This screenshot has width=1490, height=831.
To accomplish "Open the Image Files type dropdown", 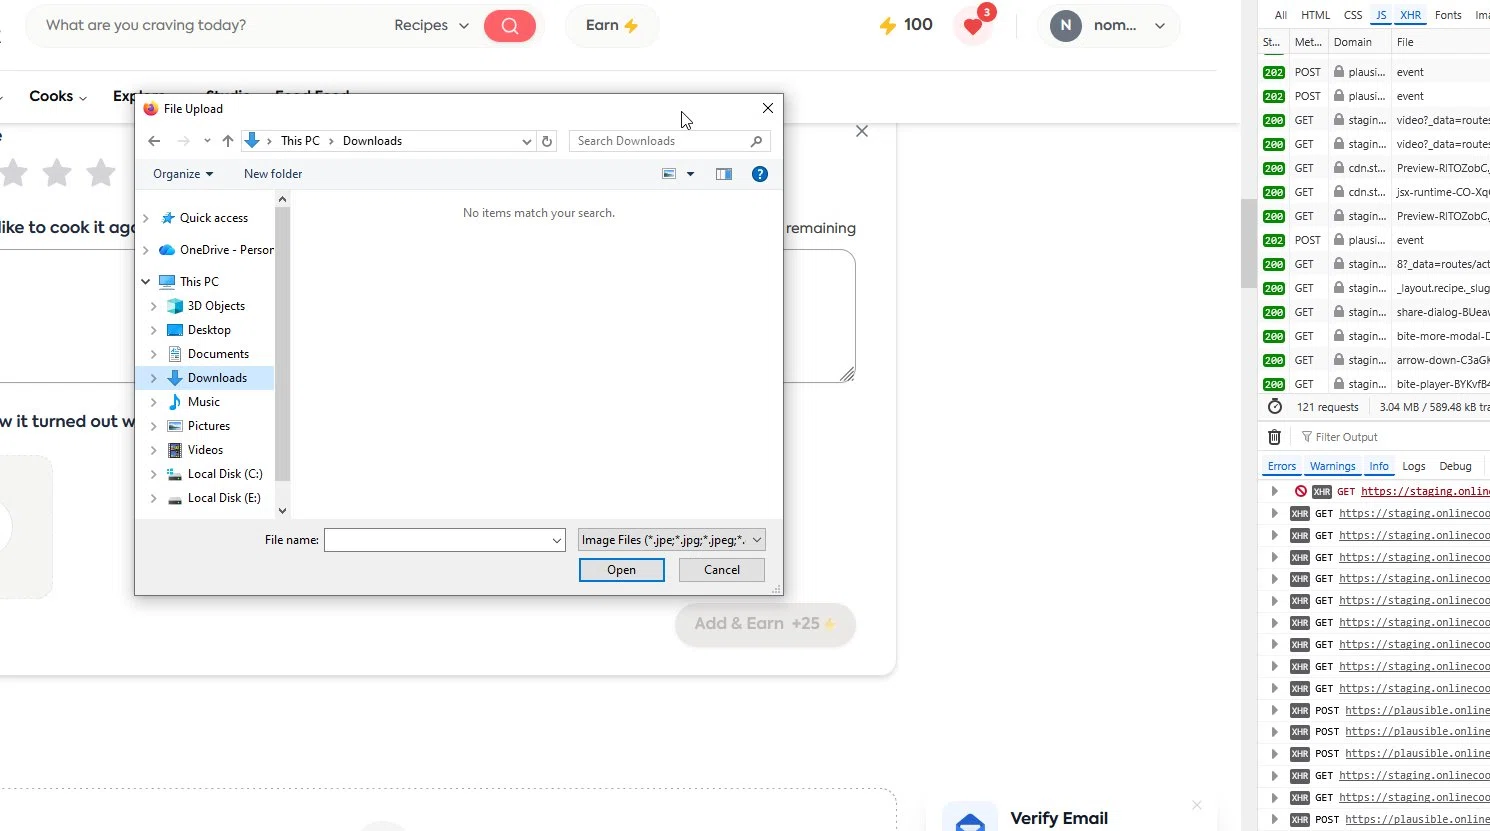I will (671, 540).
